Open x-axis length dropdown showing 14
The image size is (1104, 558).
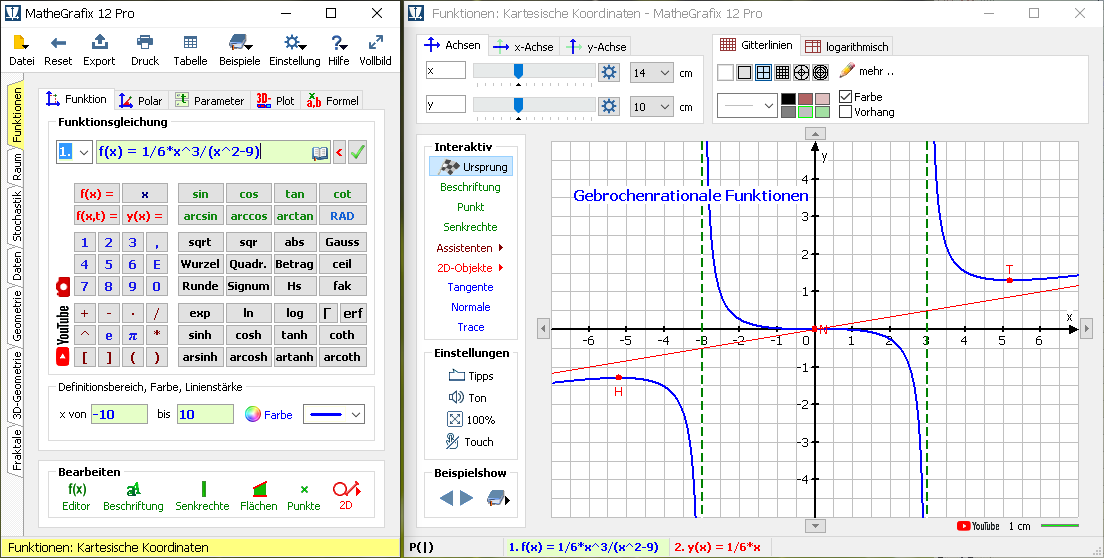coord(652,72)
